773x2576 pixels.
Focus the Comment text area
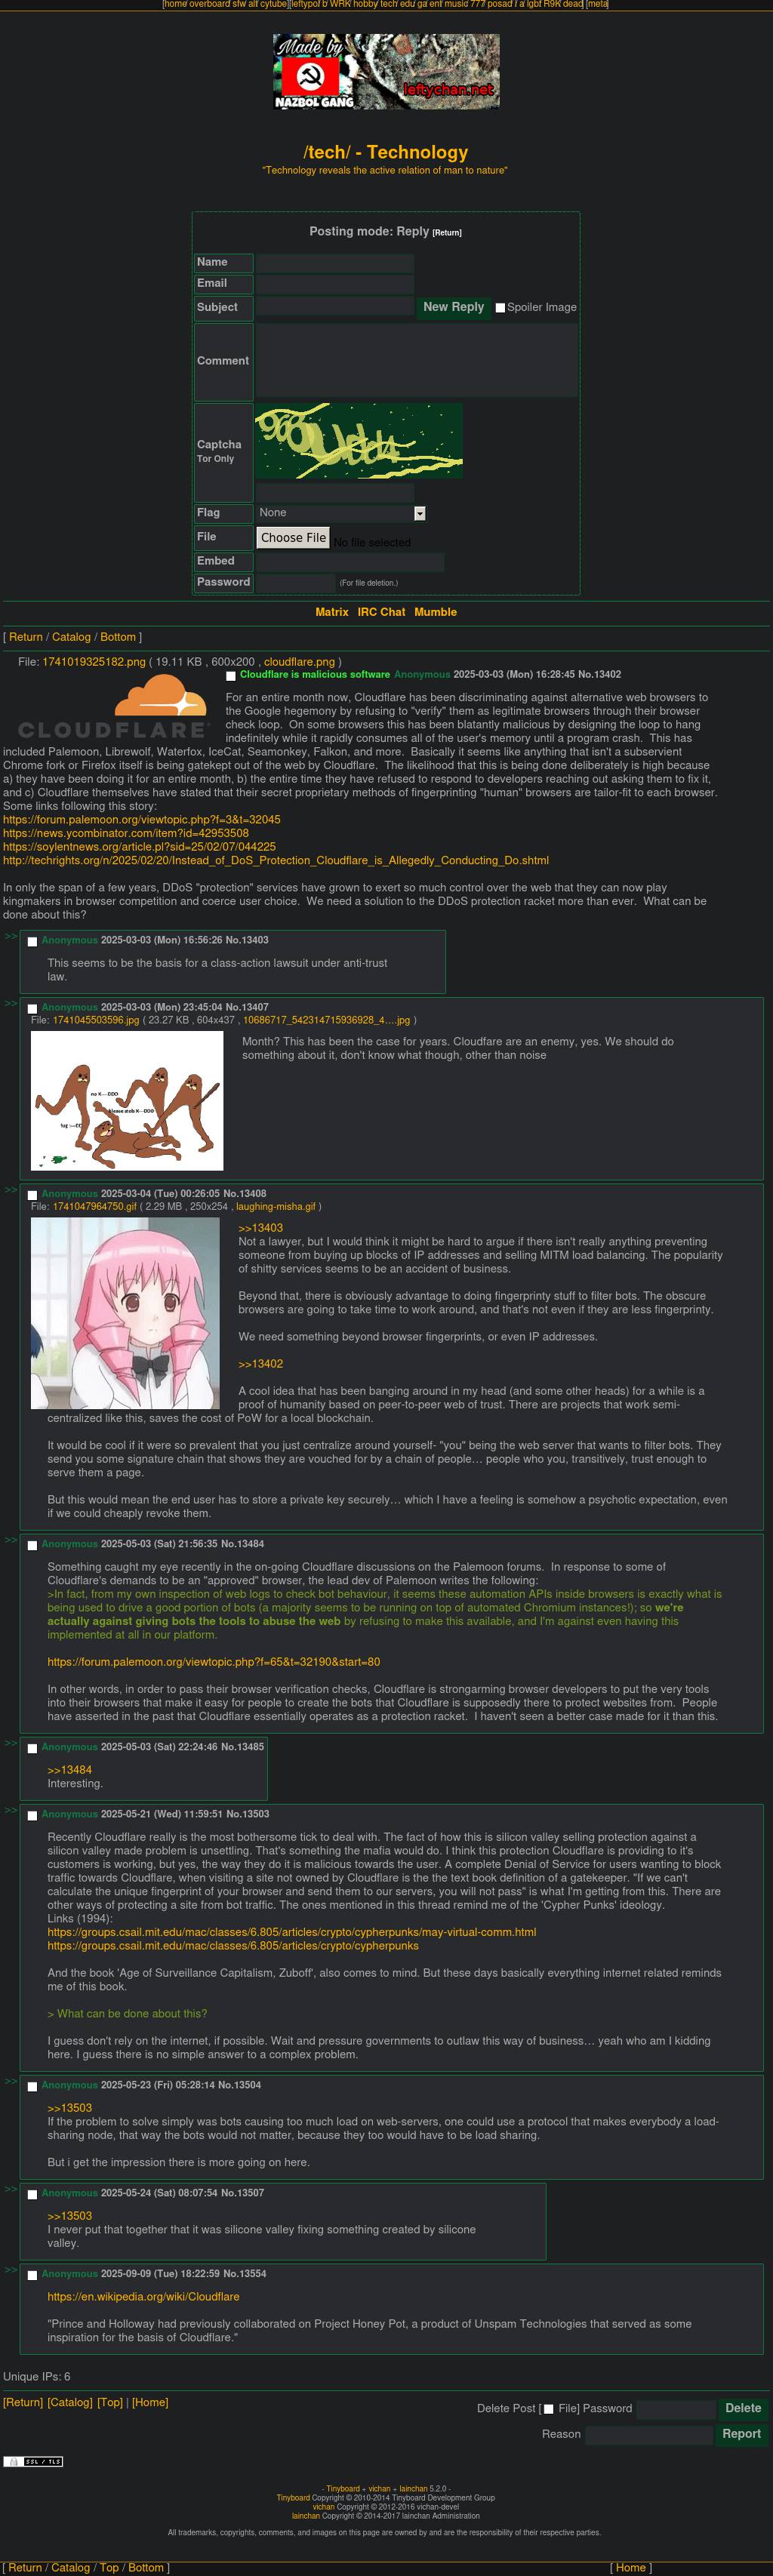(417, 361)
